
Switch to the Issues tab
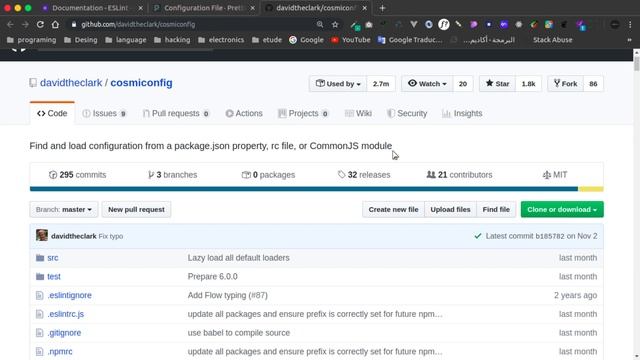coord(104,113)
